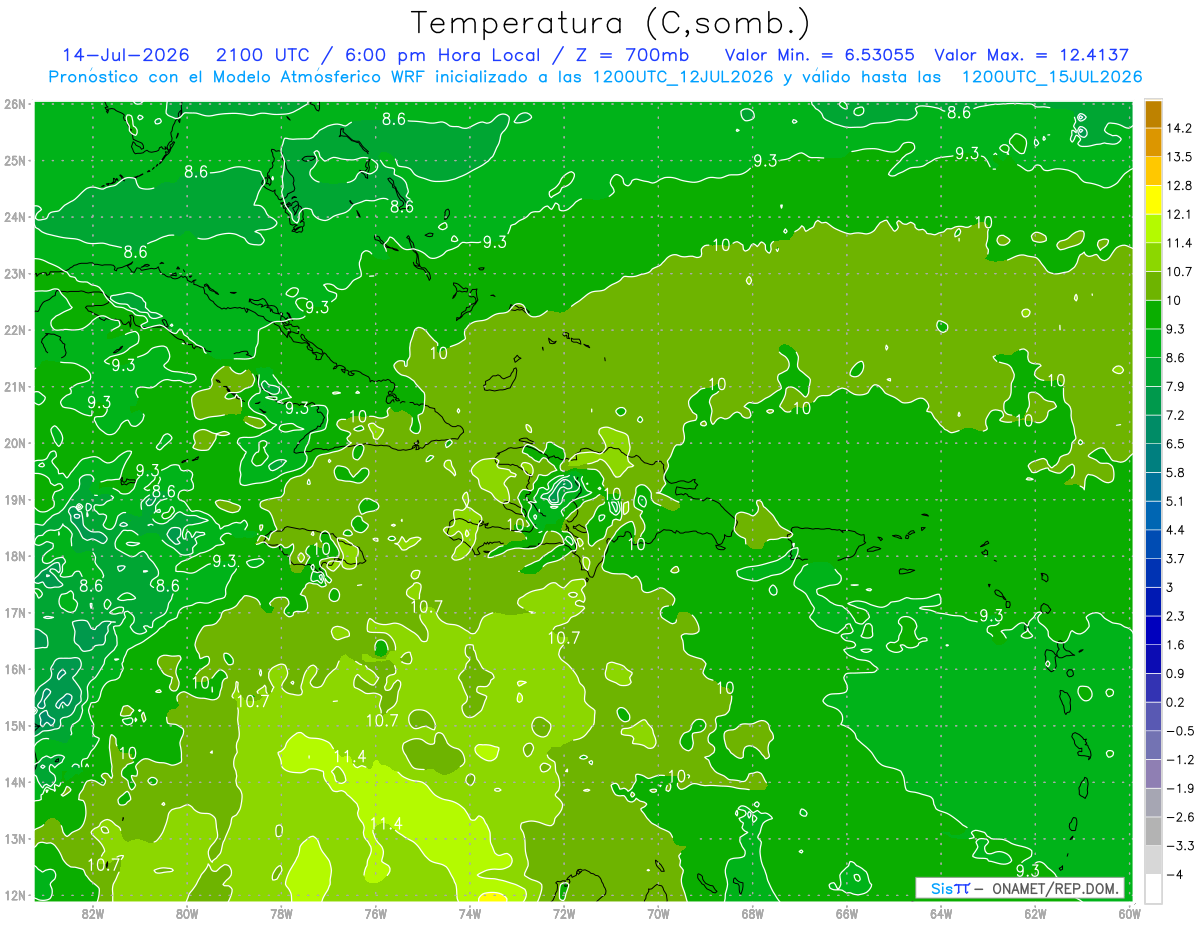
Task: Click latitude axis label '16N'
Action: pos(14,669)
